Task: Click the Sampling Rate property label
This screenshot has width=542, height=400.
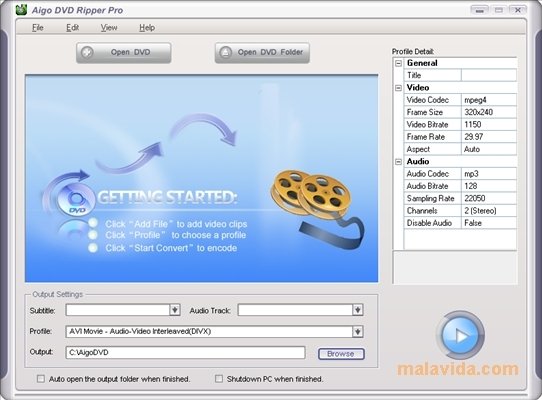Action: (430, 198)
